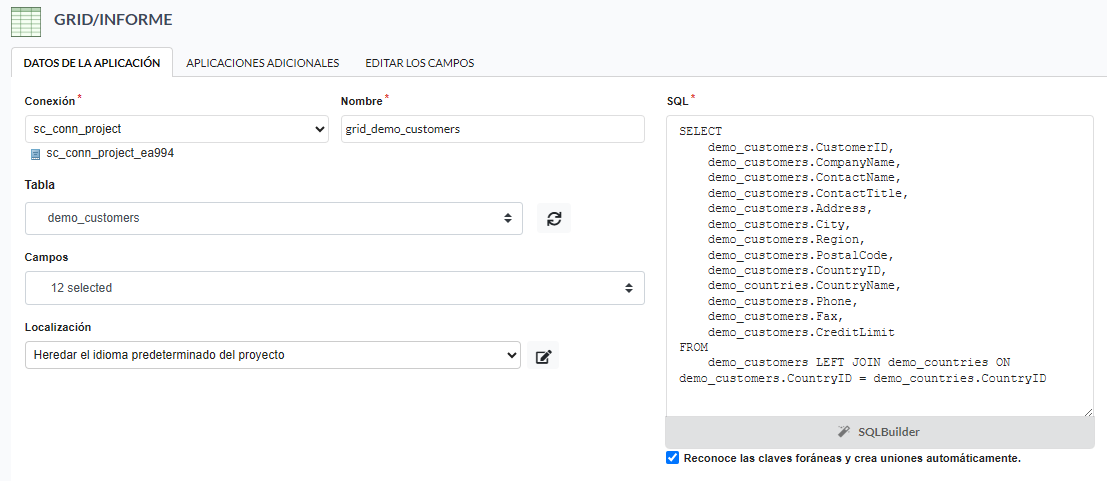1107x481 pixels.
Task: Open the Localización language dropdown
Action: pyautogui.click(x=273, y=355)
